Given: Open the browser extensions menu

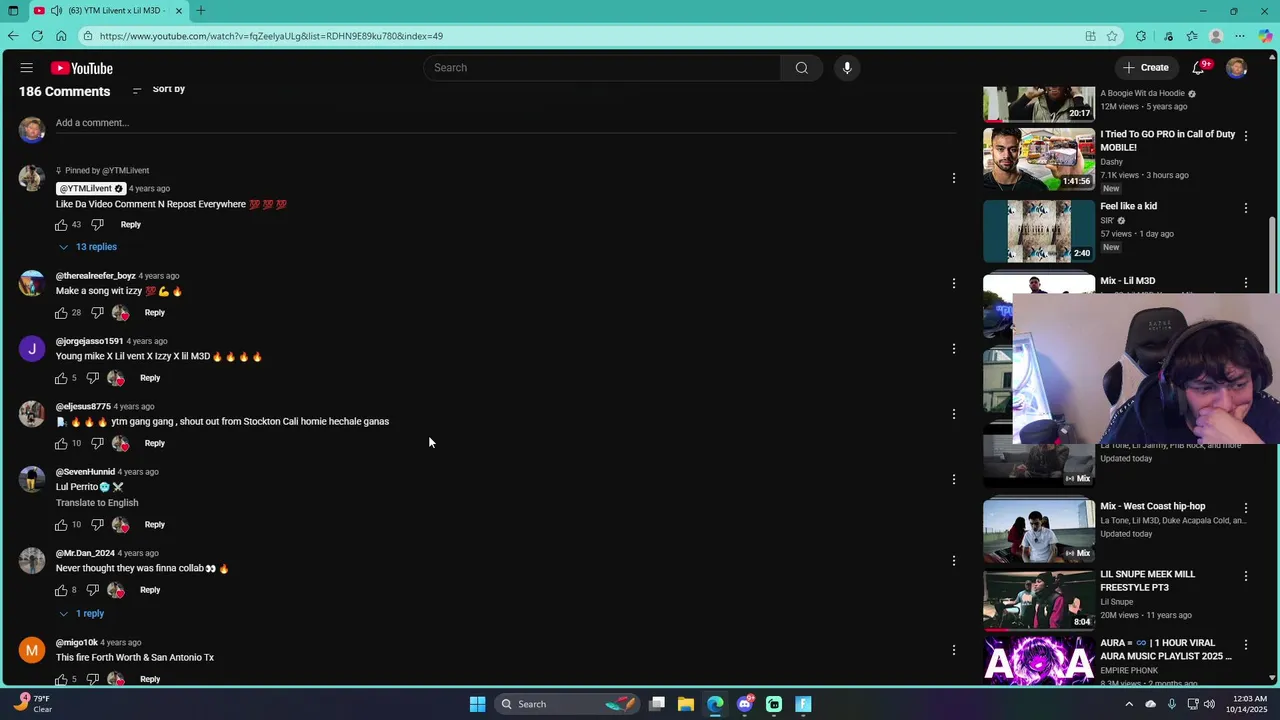Looking at the screenshot, I should 1141,36.
